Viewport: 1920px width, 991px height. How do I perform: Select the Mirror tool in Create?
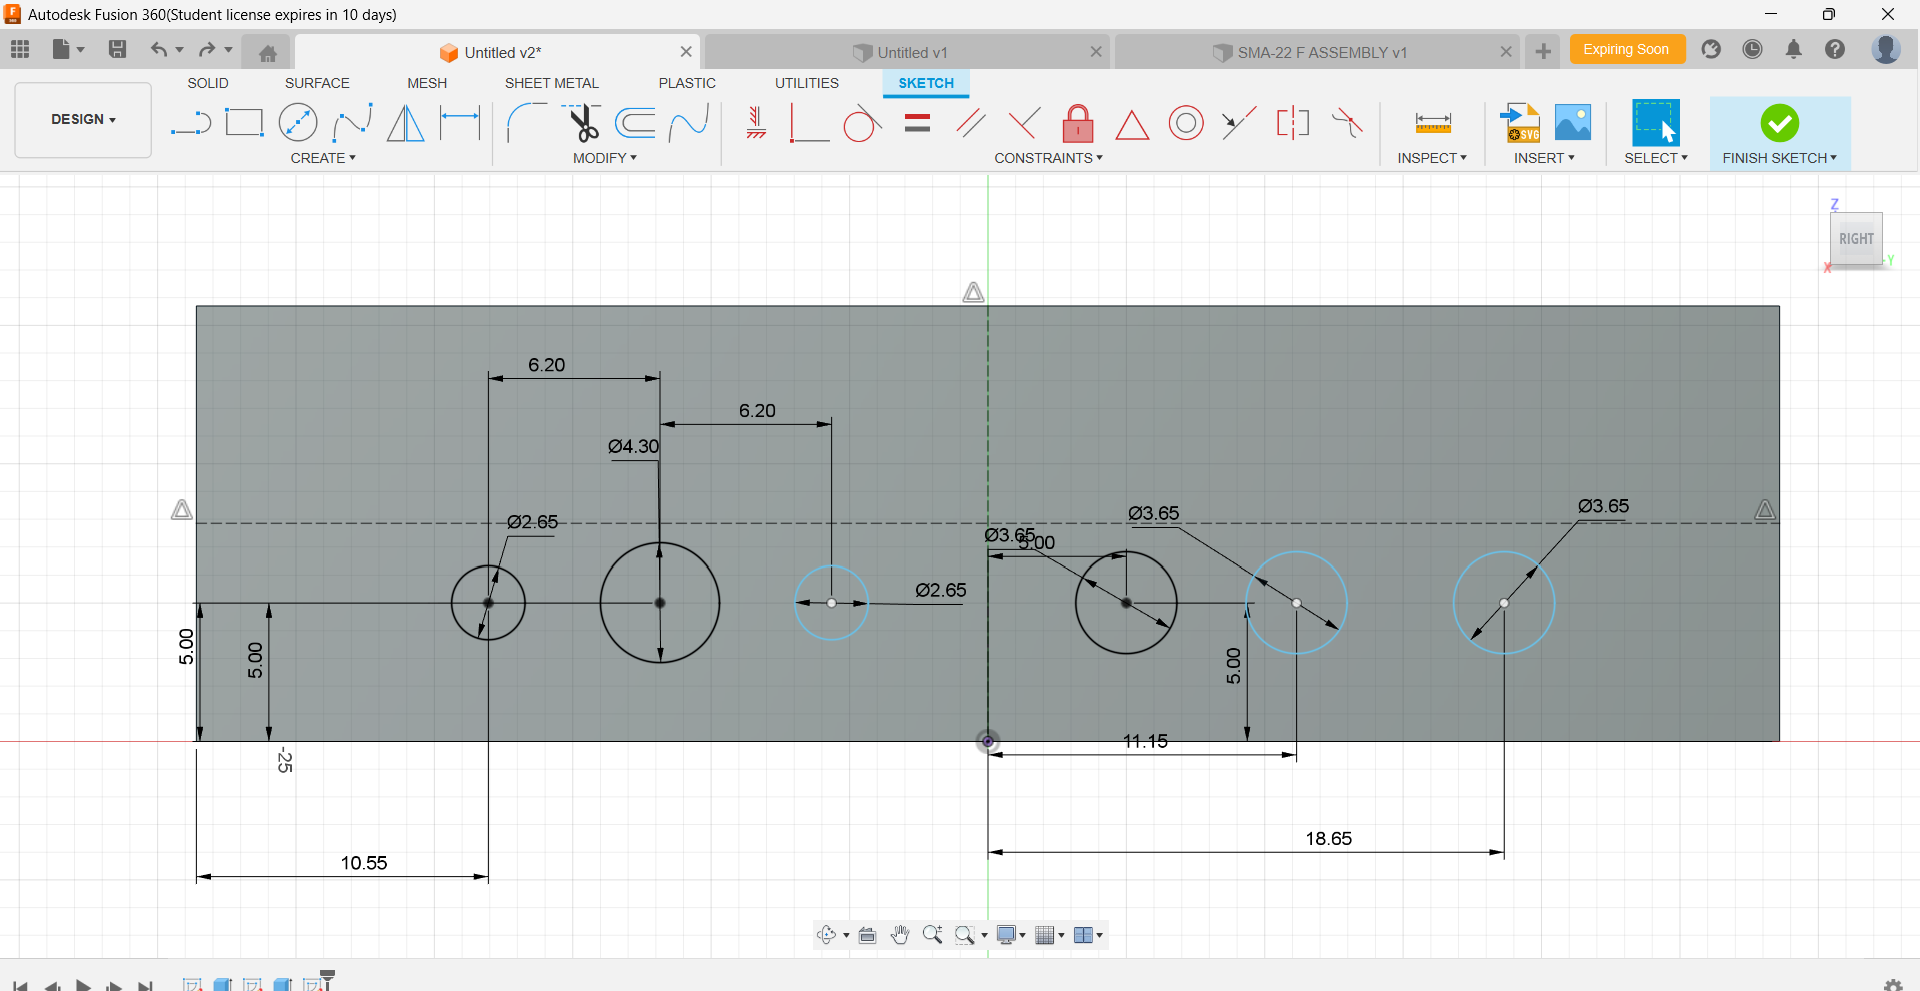(405, 123)
